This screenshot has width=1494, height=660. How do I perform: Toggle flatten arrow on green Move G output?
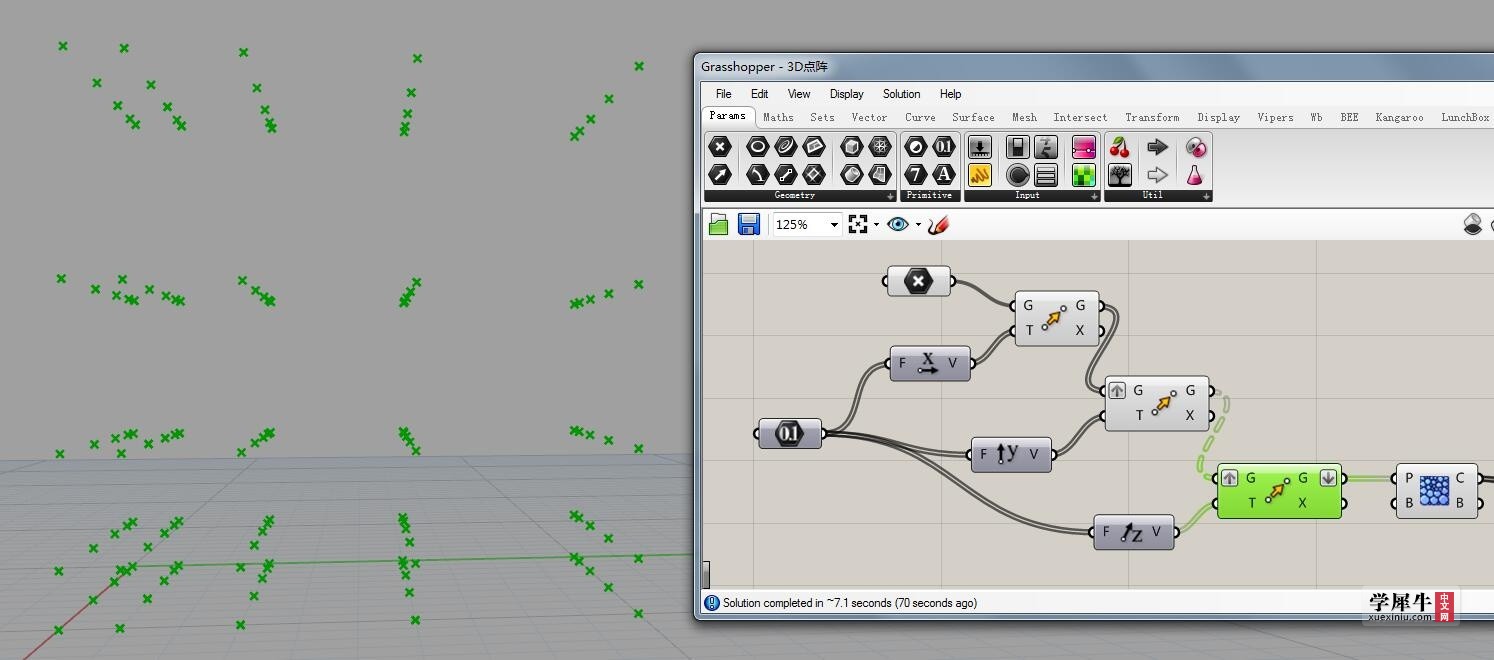click(x=1327, y=478)
